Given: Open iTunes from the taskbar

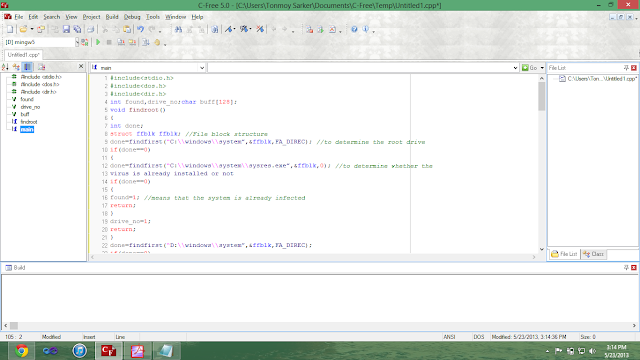Looking at the screenshot, I should [80, 351].
